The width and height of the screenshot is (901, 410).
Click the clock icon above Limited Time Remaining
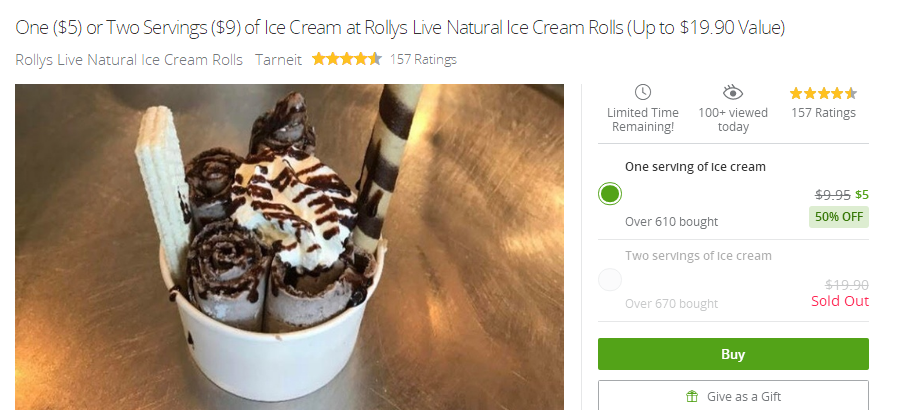tap(642, 92)
